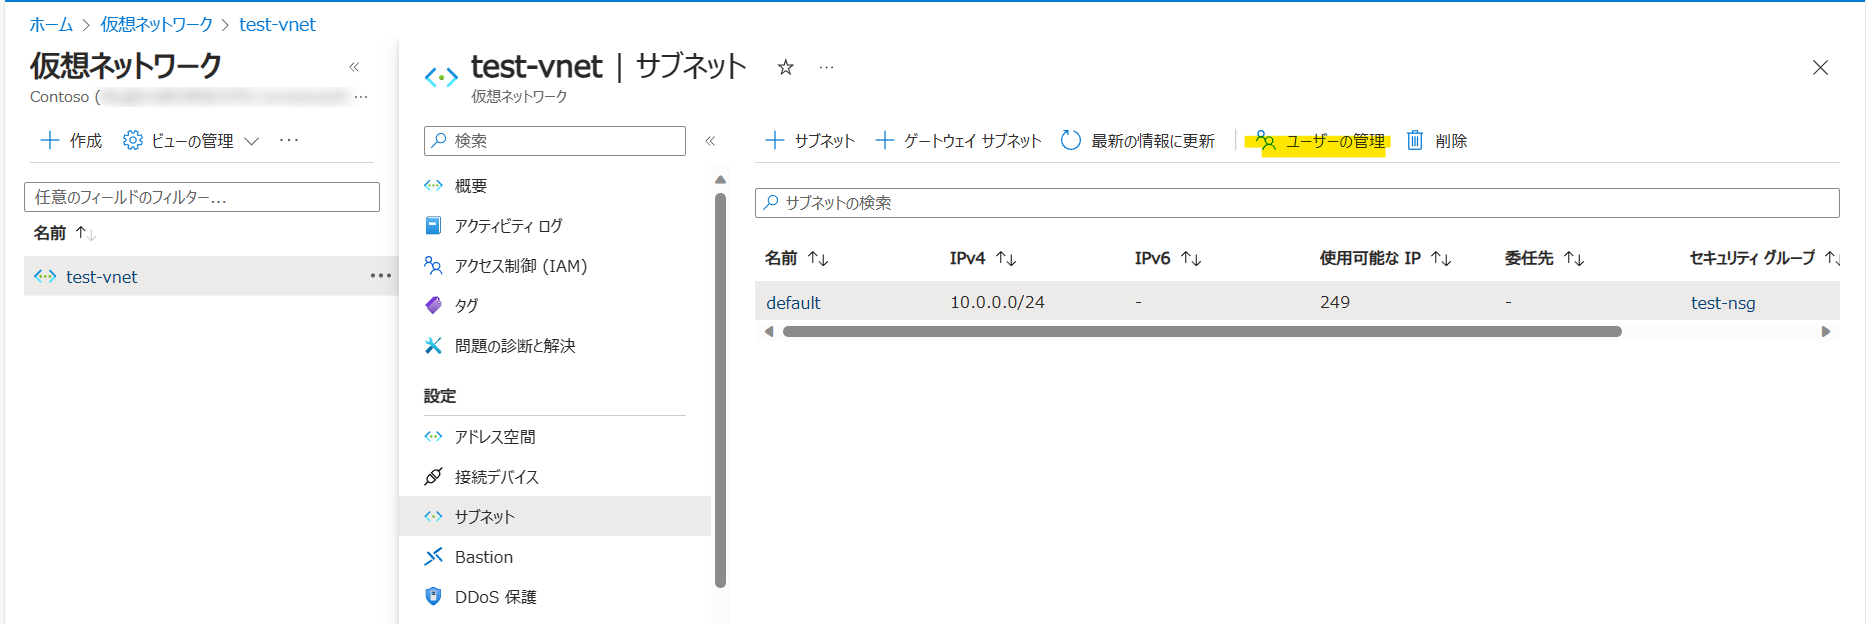Click the table horizontal scrollbar thumb
1866x624 pixels.
(x=1202, y=331)
